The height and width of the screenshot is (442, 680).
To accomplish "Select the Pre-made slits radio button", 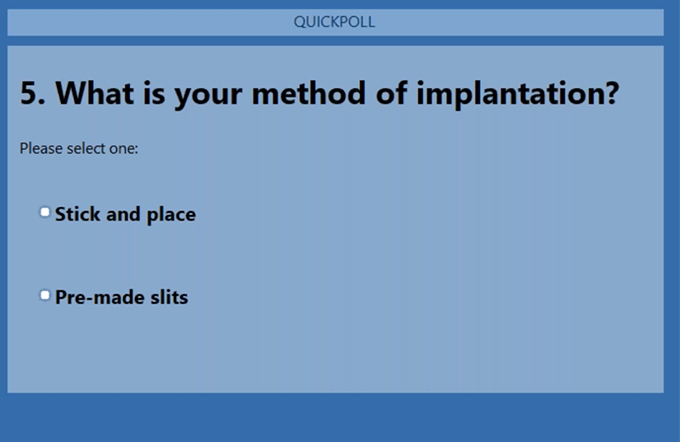I will click(x=45, y=295).
